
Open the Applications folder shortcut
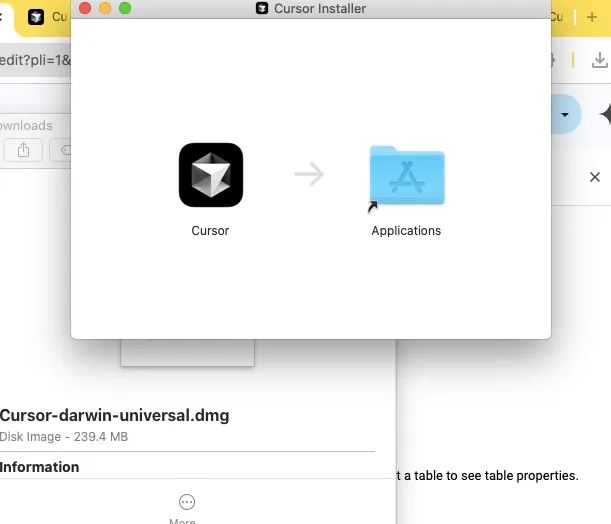(x=407, y=175)
